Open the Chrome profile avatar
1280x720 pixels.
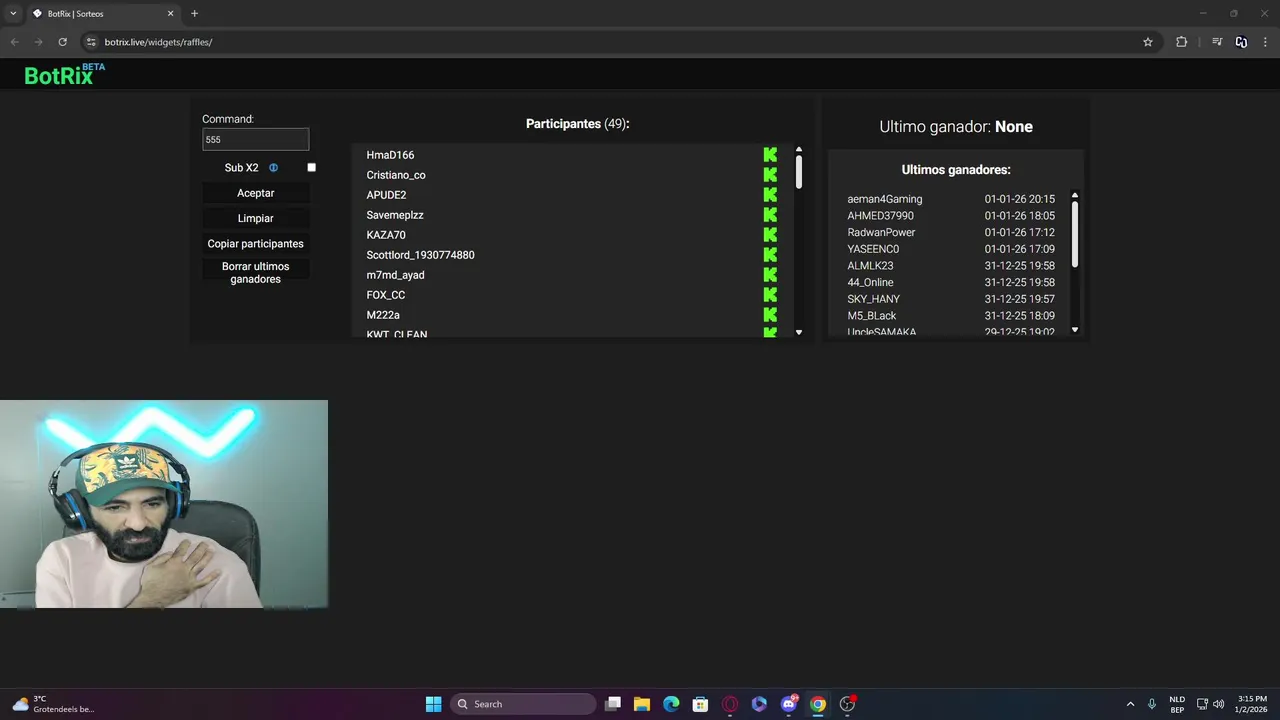coord(1241,42)
